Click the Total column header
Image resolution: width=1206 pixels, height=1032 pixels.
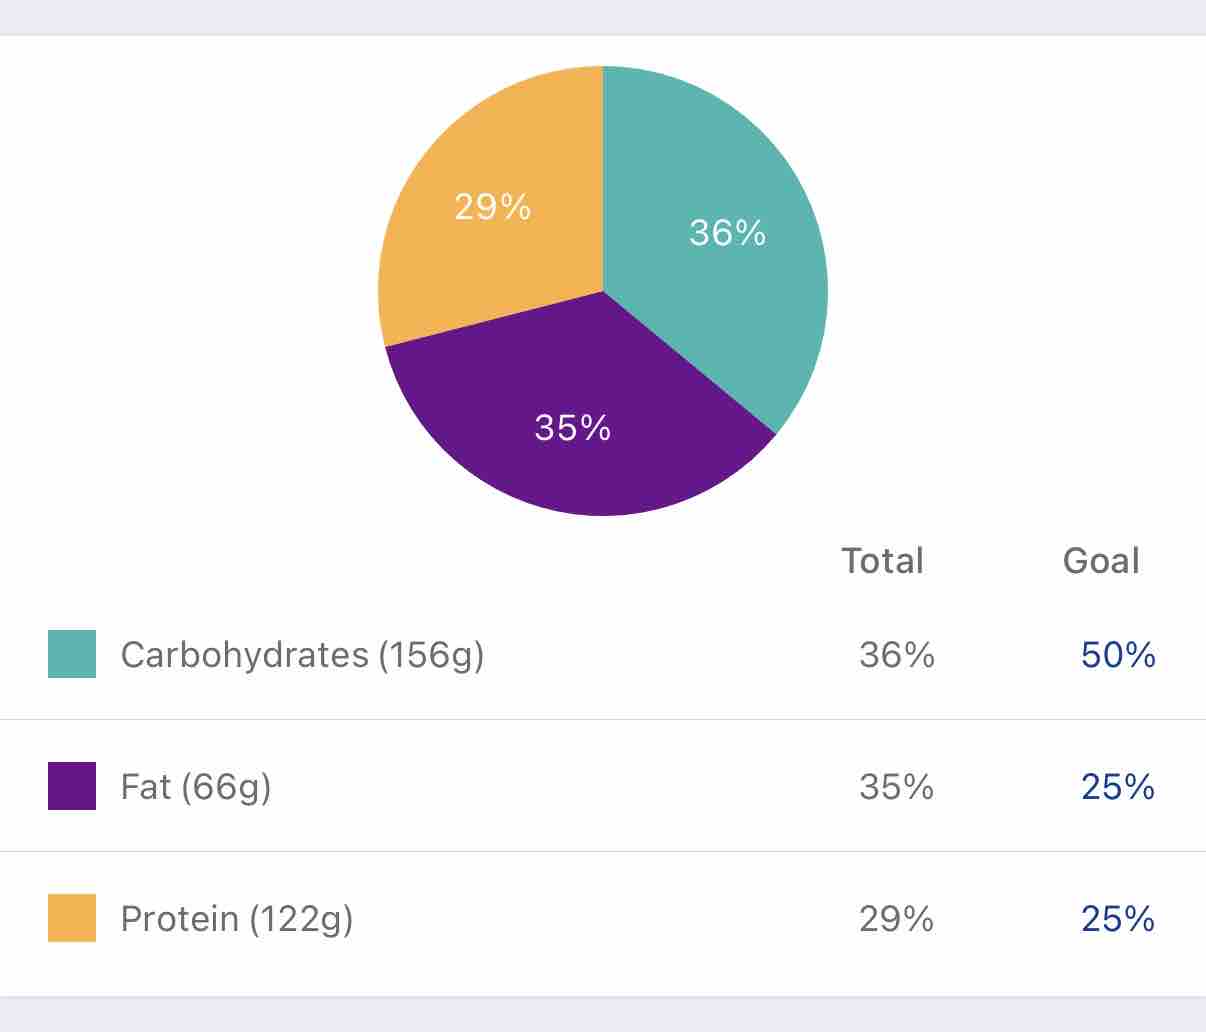[x=882, y=561]
